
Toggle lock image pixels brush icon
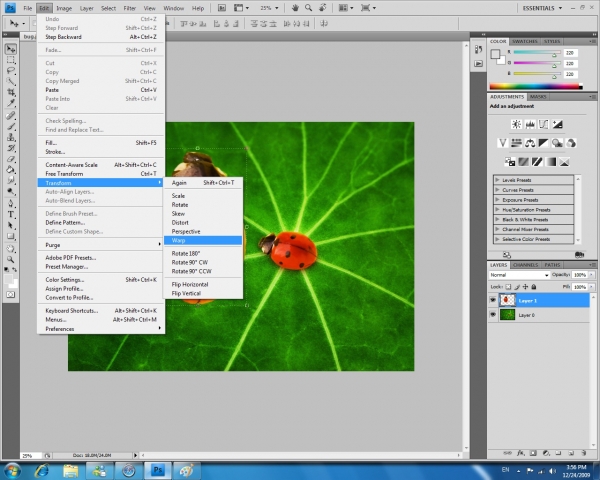517,287
